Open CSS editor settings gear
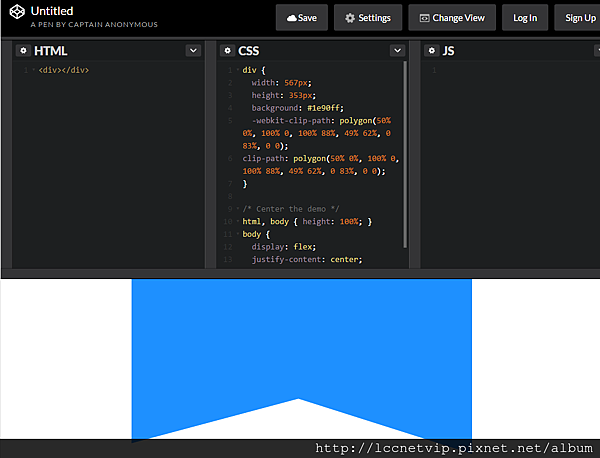 [x=228, y=51]
